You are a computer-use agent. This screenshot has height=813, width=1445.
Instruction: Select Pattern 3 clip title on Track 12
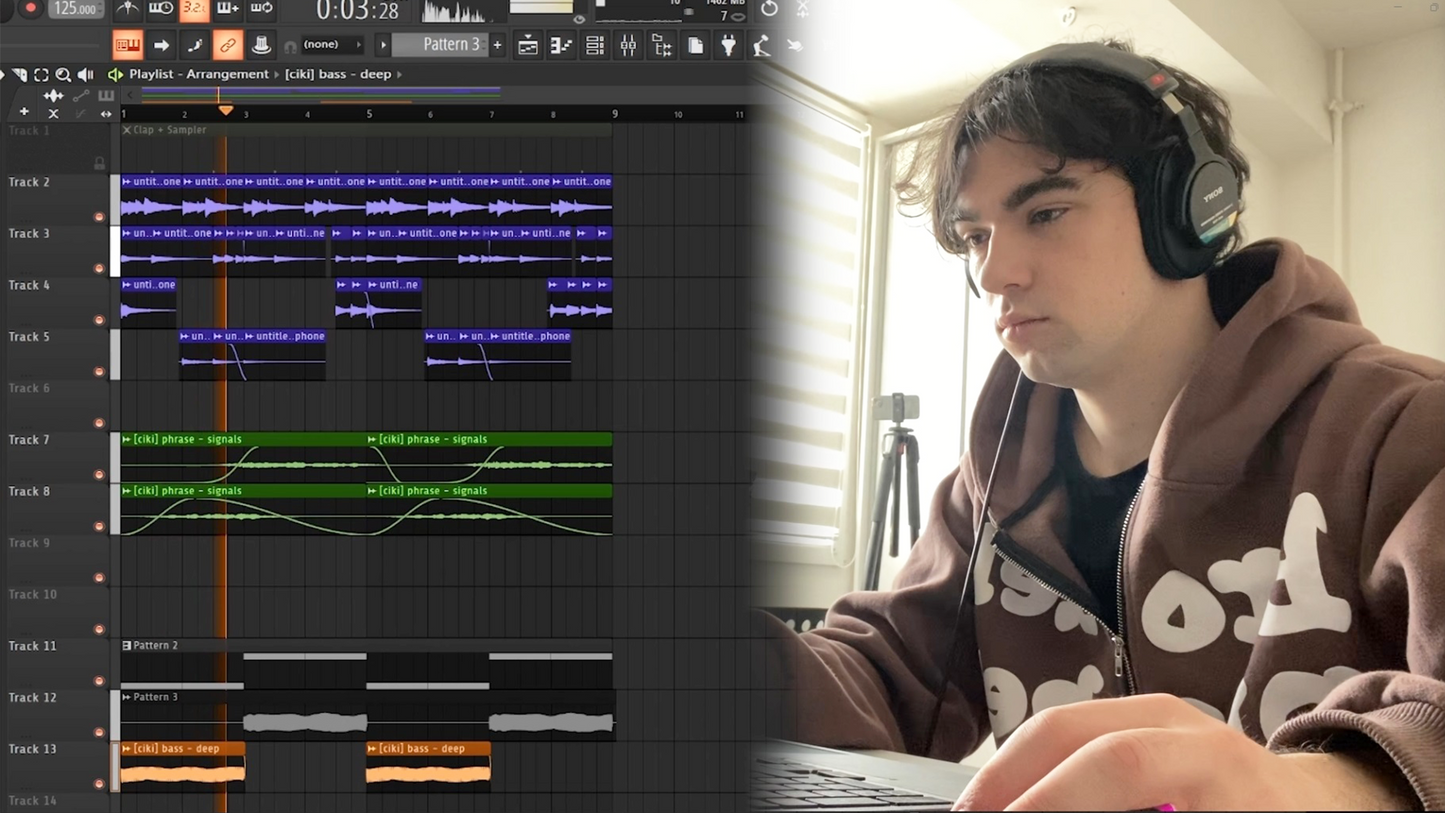point(155,697)
